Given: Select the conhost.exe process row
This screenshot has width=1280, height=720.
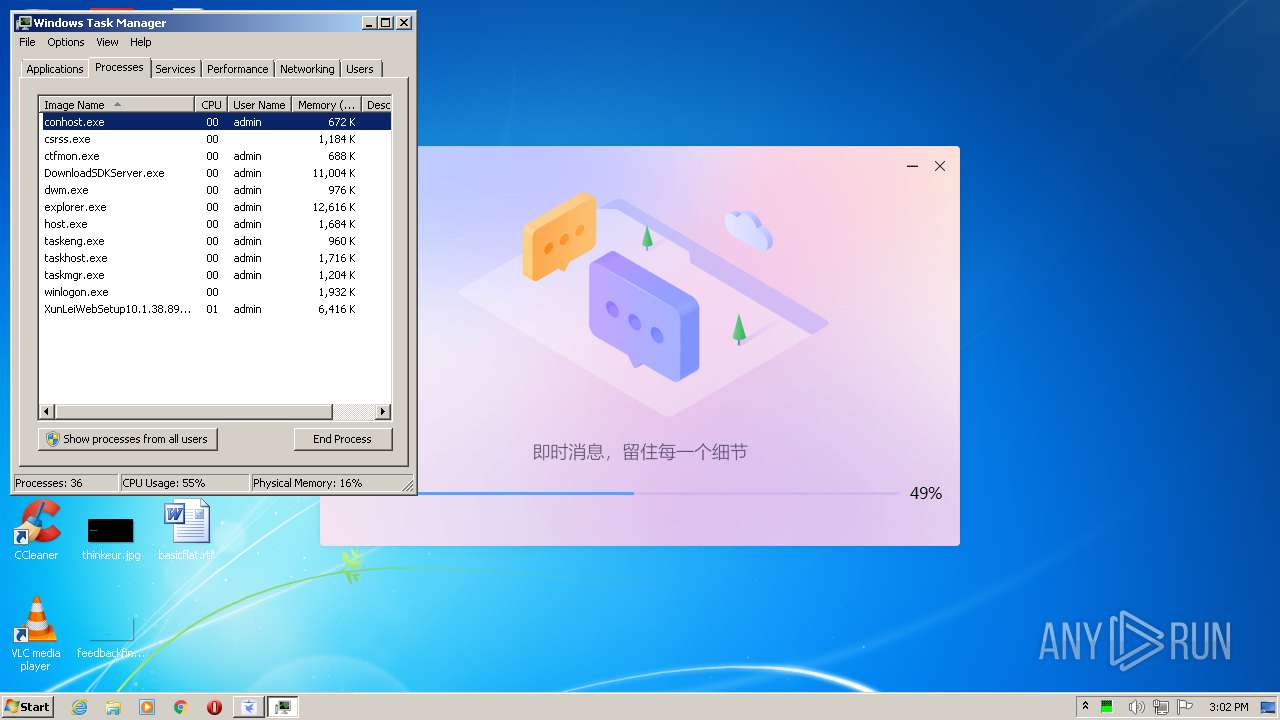Looking at the screenshot, I should 215,122.
